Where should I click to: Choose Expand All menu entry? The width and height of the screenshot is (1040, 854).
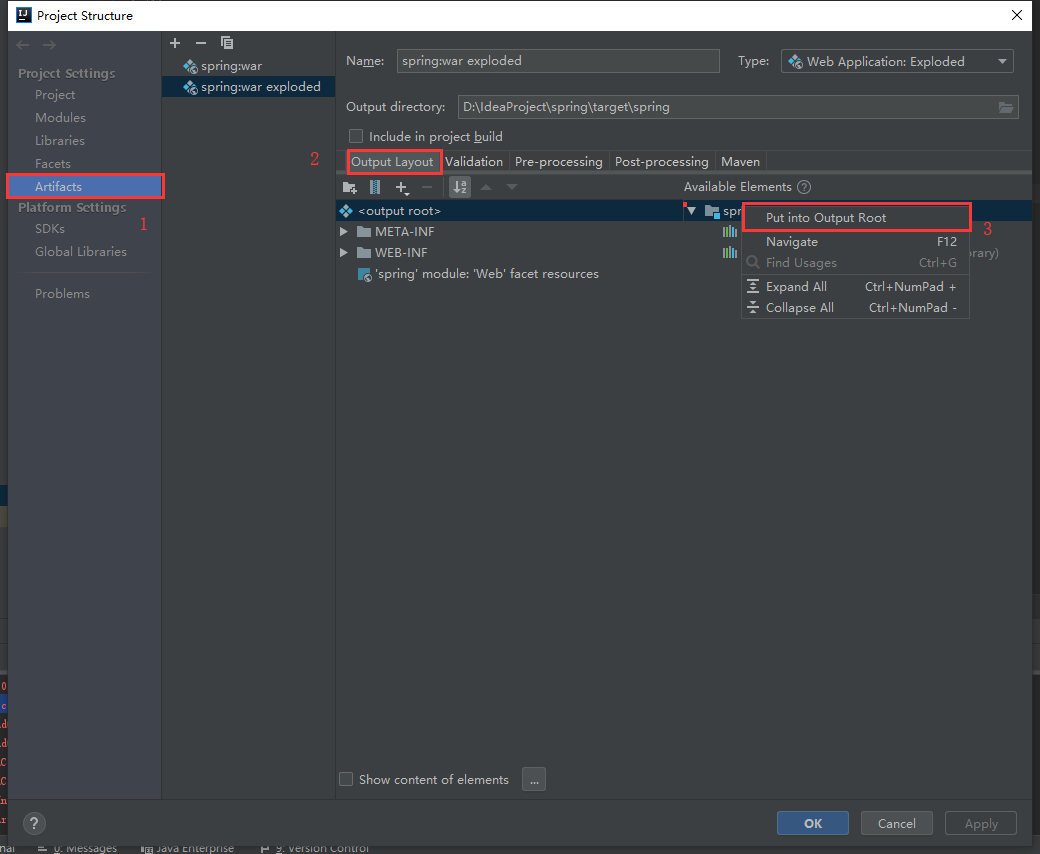coord(856,286)
